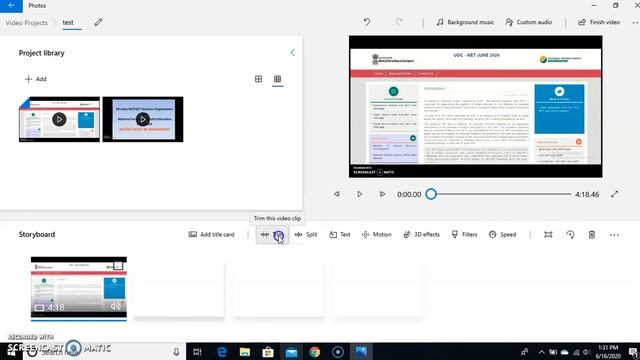This screenshot has width=640, height=360.
Task: Click Finish video to export
Action: [x=599, y=22]
